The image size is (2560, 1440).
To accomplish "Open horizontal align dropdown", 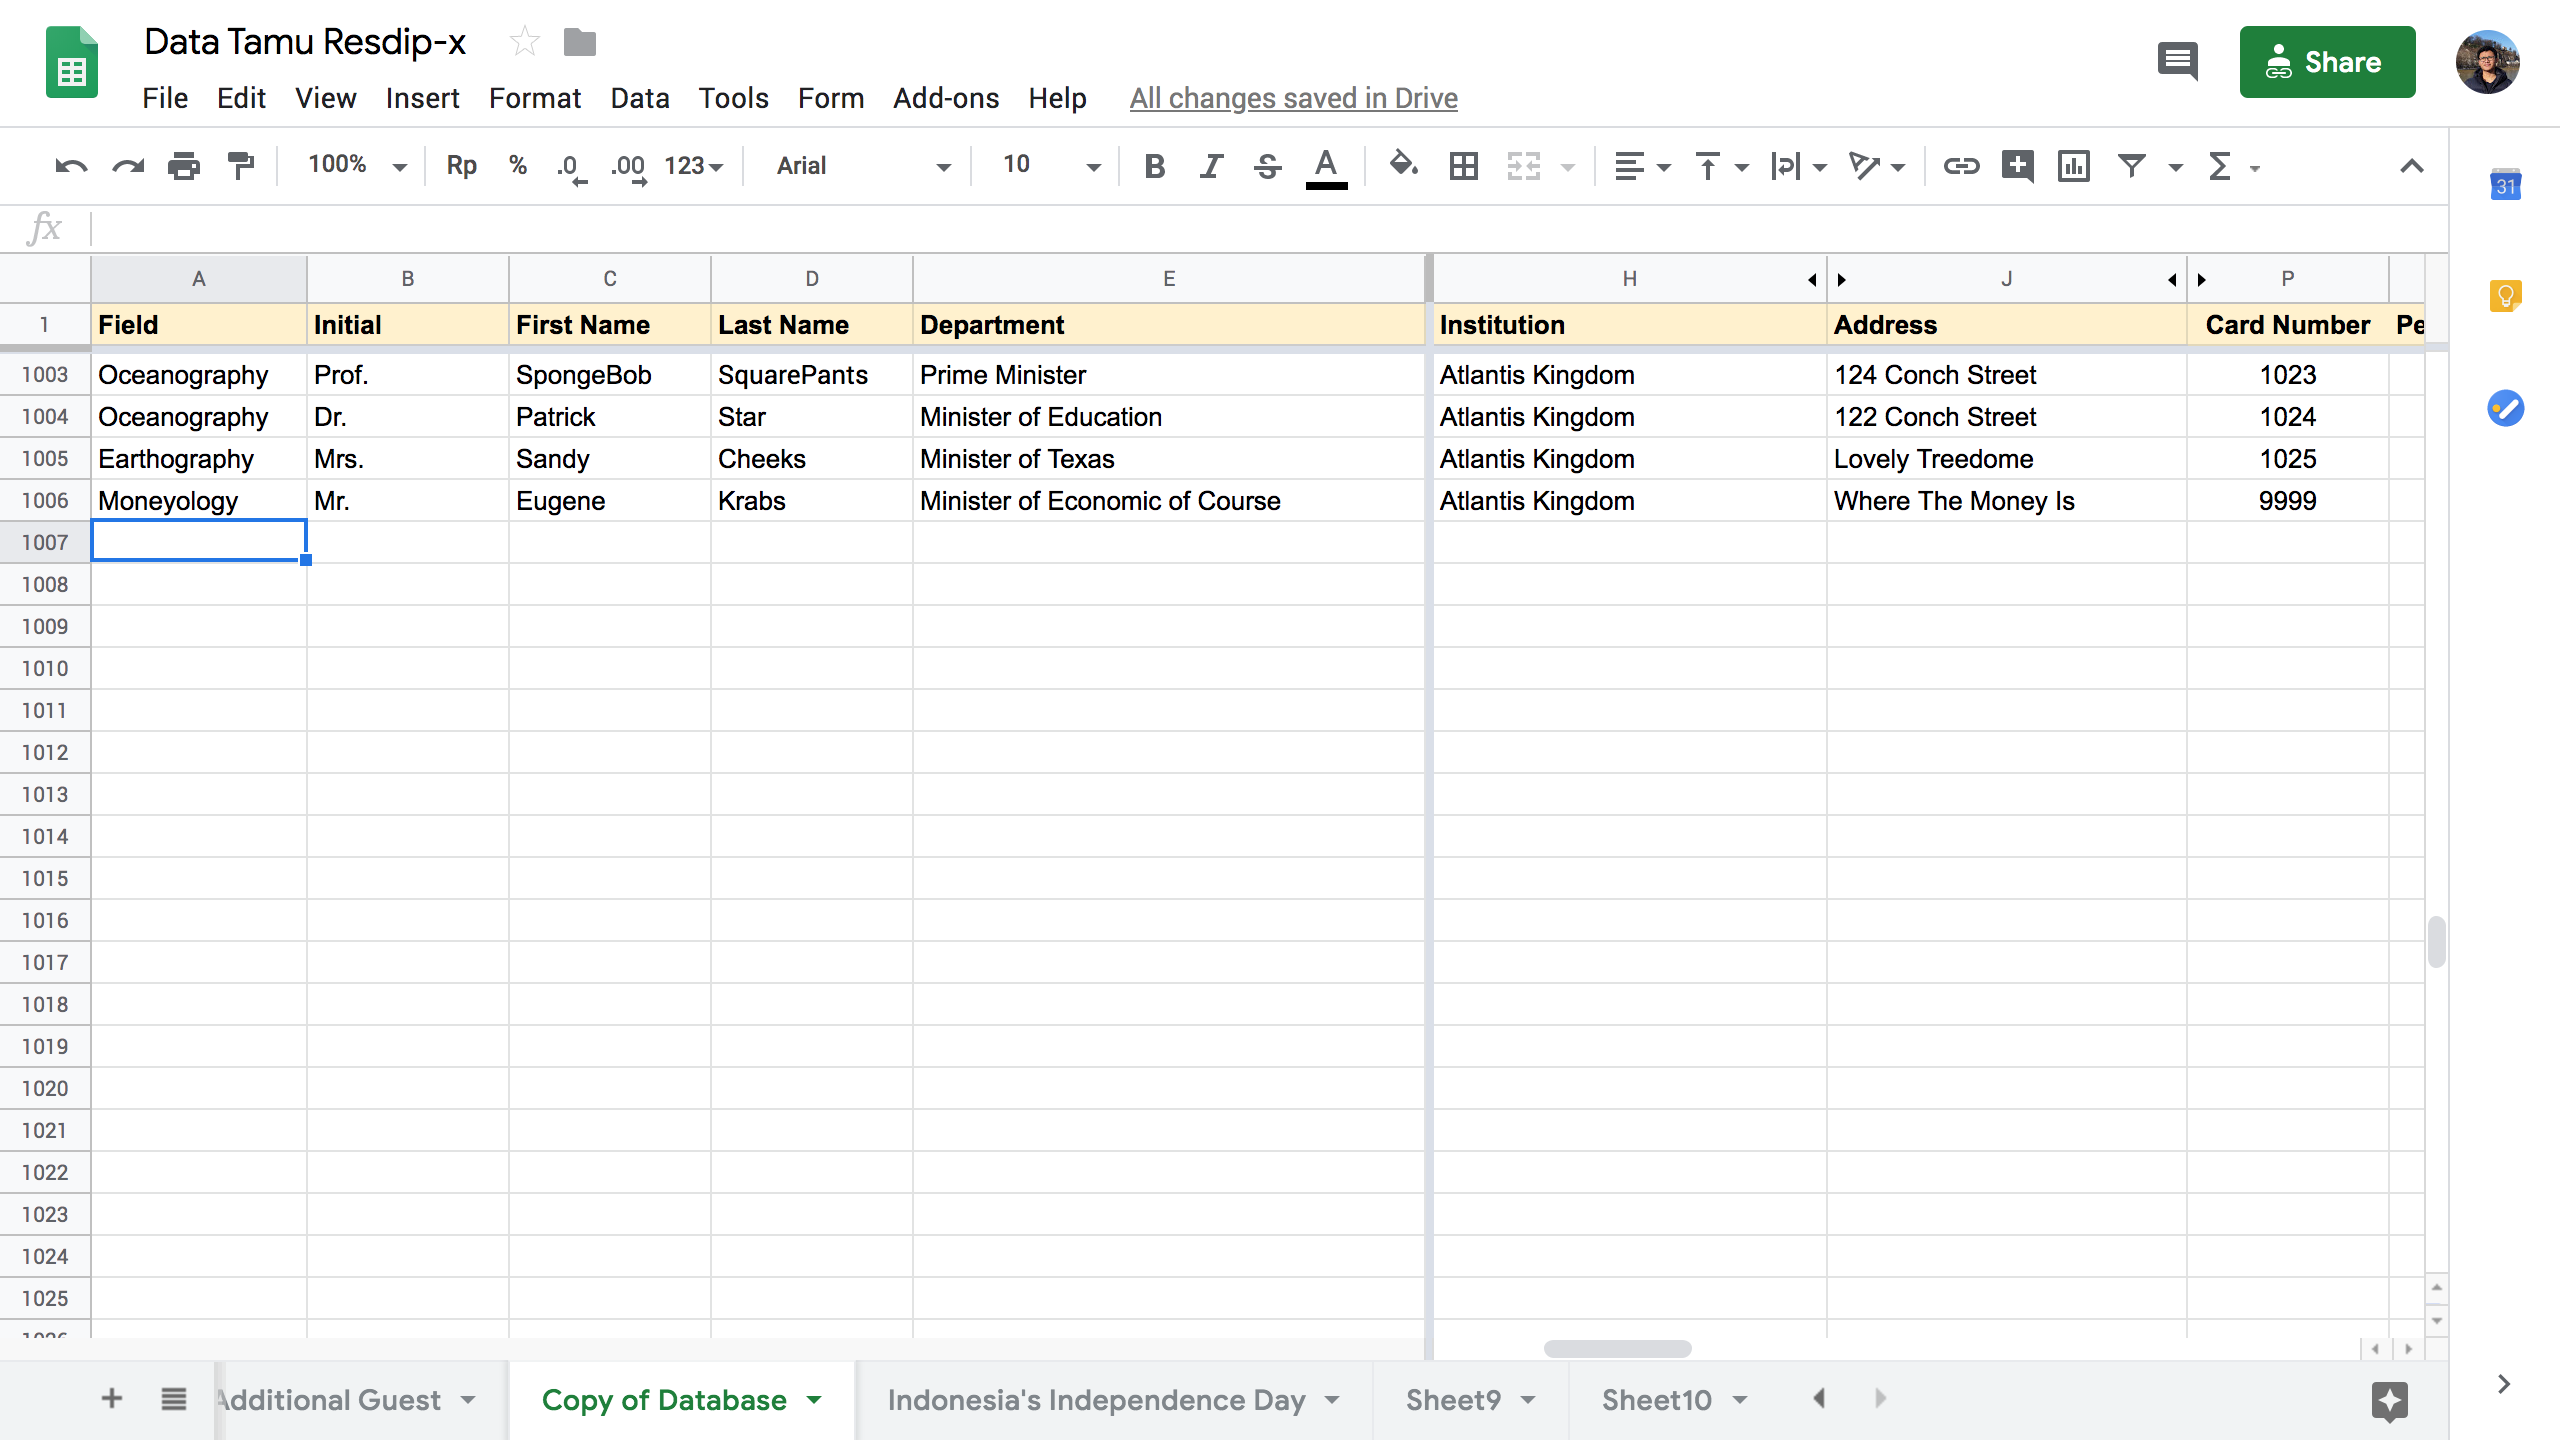I will coord(1641,166).
